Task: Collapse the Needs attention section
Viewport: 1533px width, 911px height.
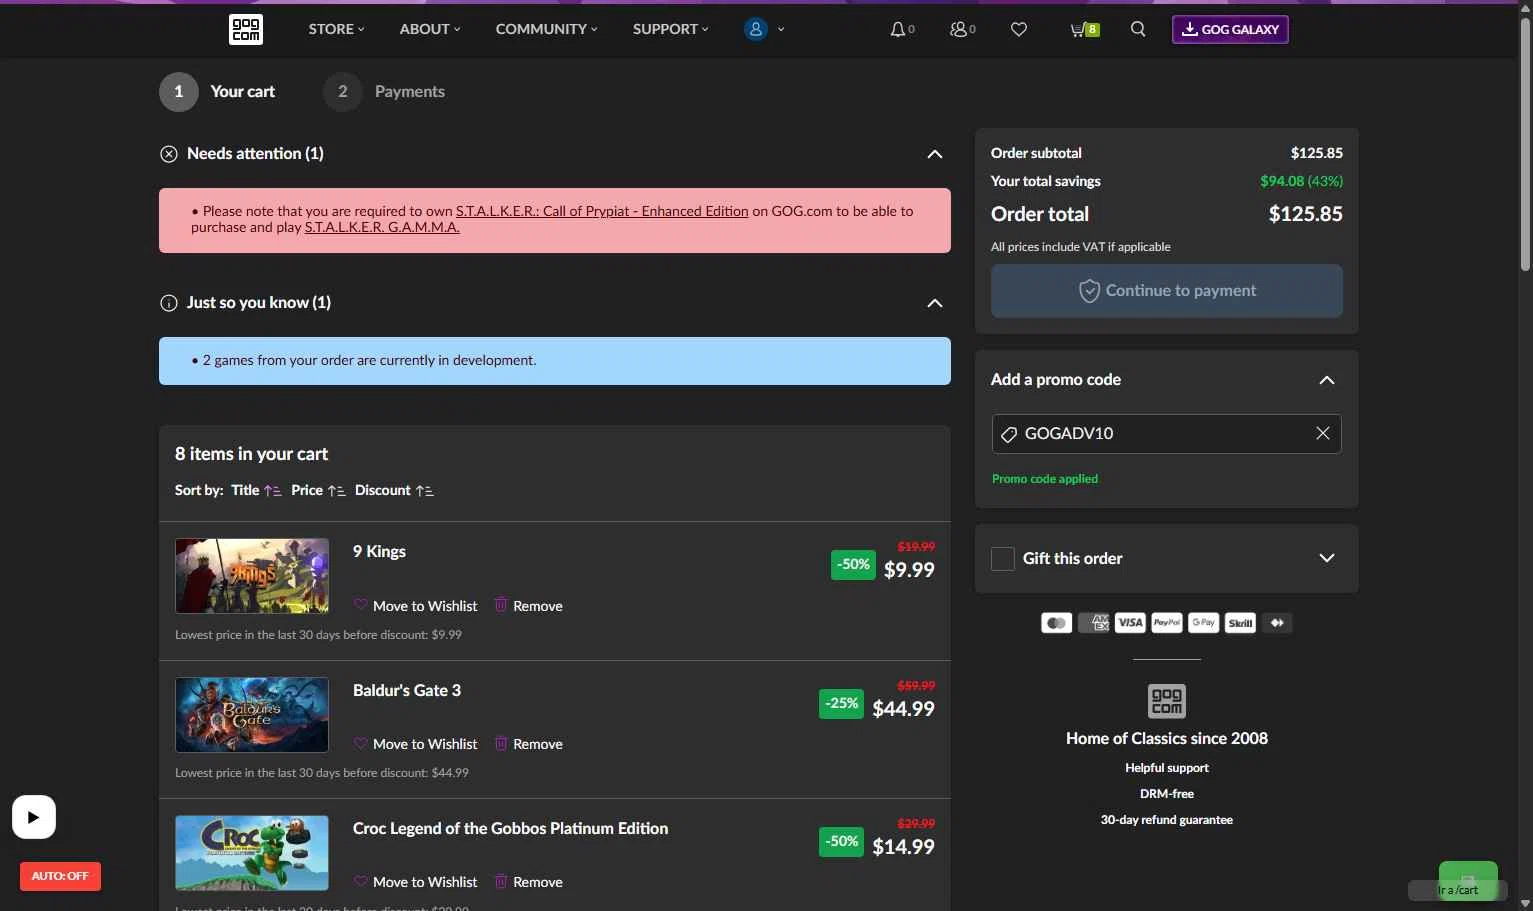Action: point(935,154)
